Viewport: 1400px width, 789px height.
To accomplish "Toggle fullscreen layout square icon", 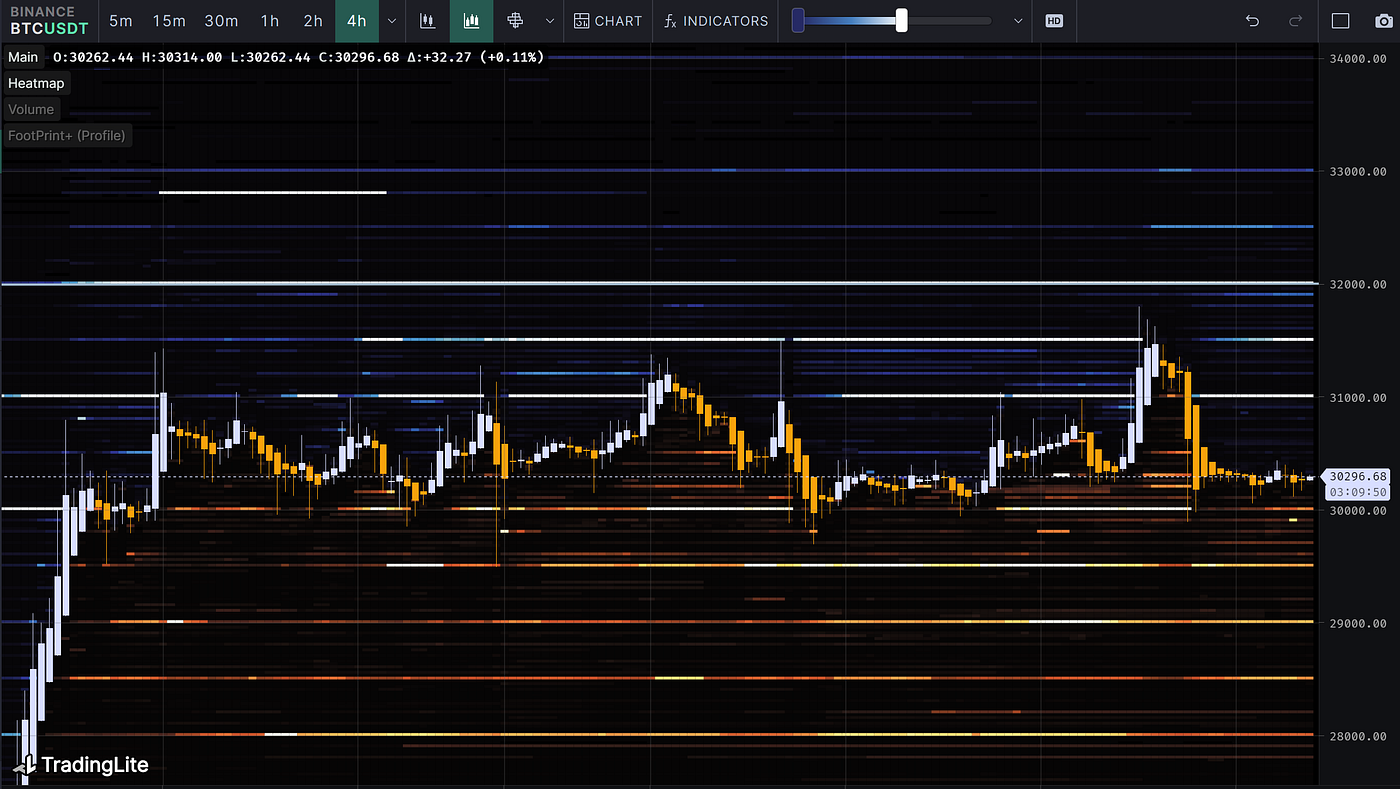I will [1341, 21].
